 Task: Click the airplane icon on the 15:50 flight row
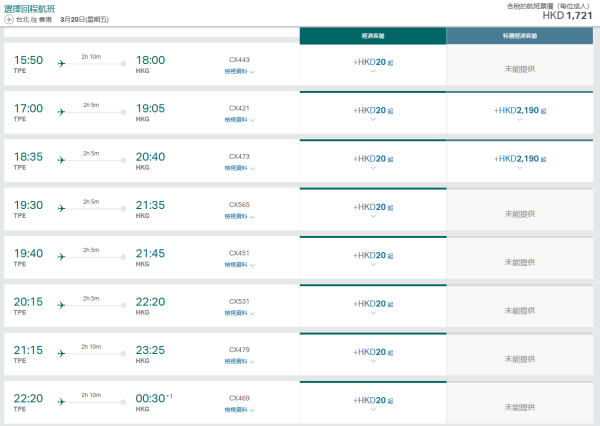(x=61, y=64)
